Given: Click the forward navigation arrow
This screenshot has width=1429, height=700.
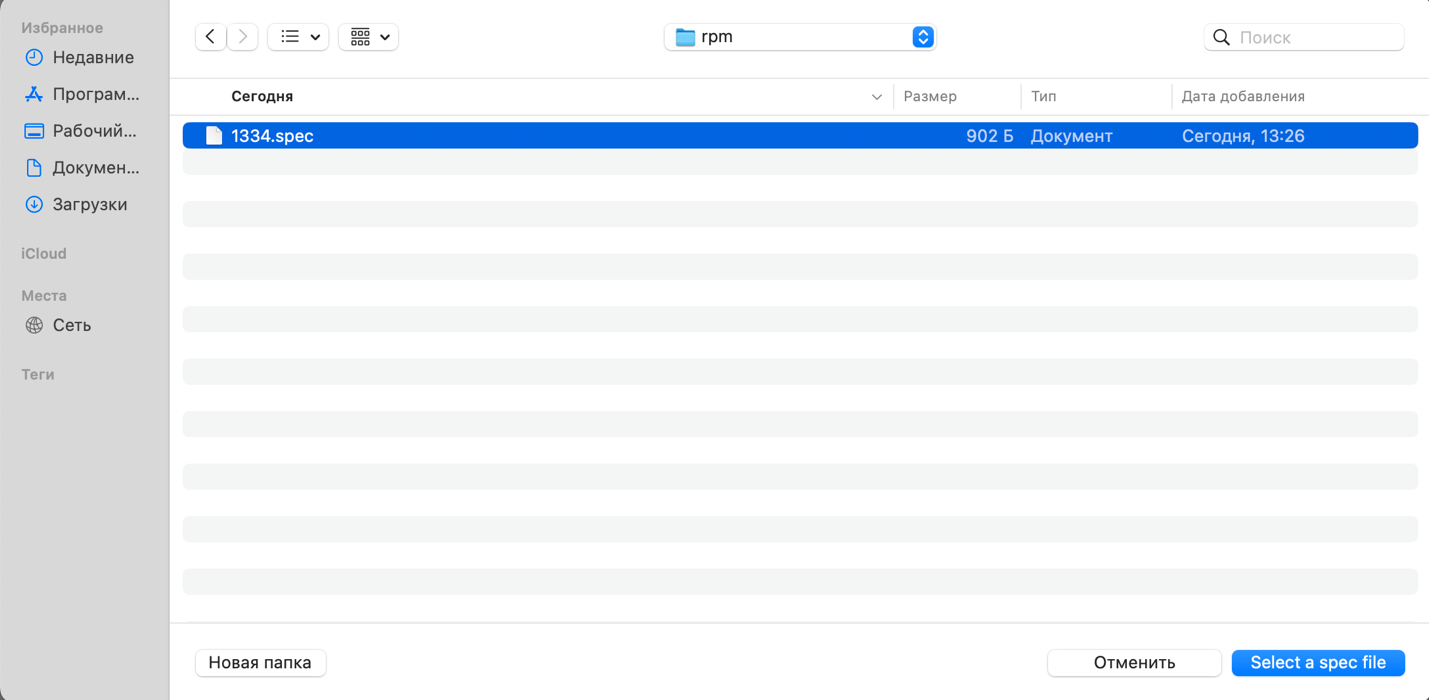Looking at the screenshot, I should tap(243, 37).
